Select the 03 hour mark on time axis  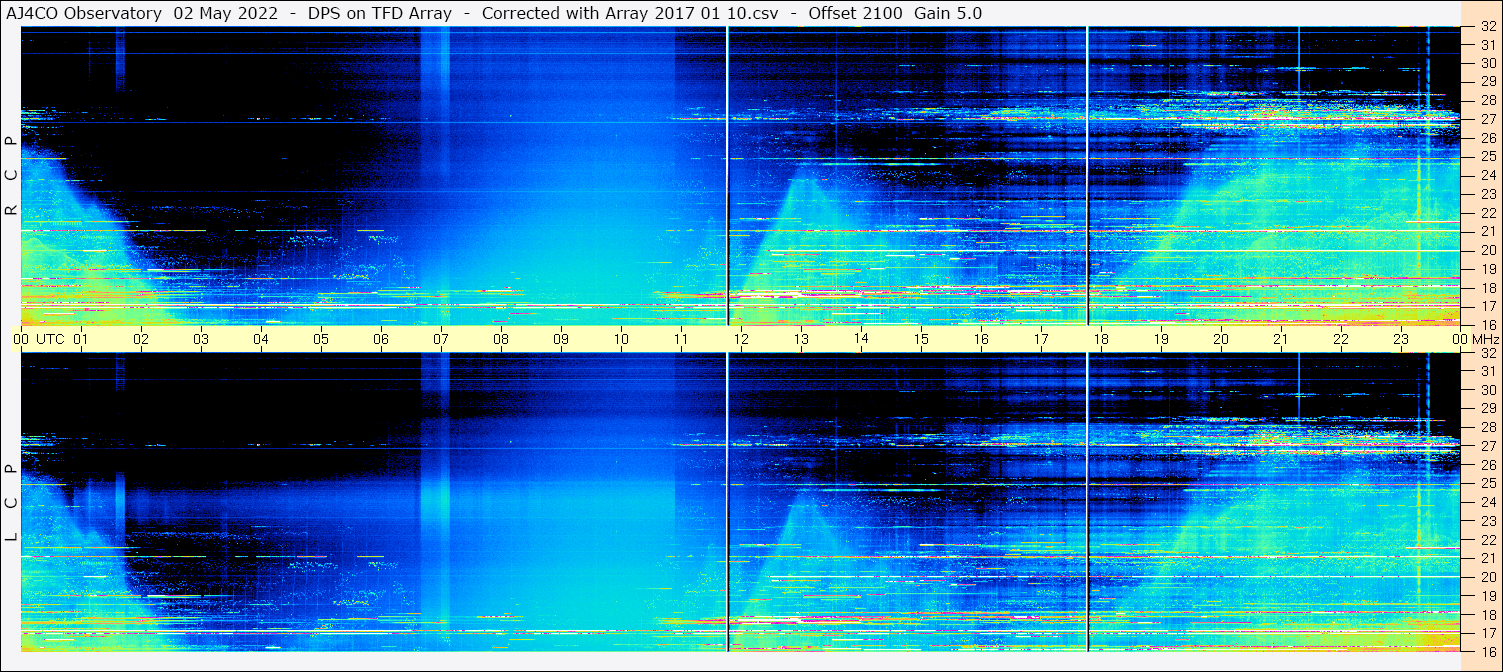tap(201, 339)
